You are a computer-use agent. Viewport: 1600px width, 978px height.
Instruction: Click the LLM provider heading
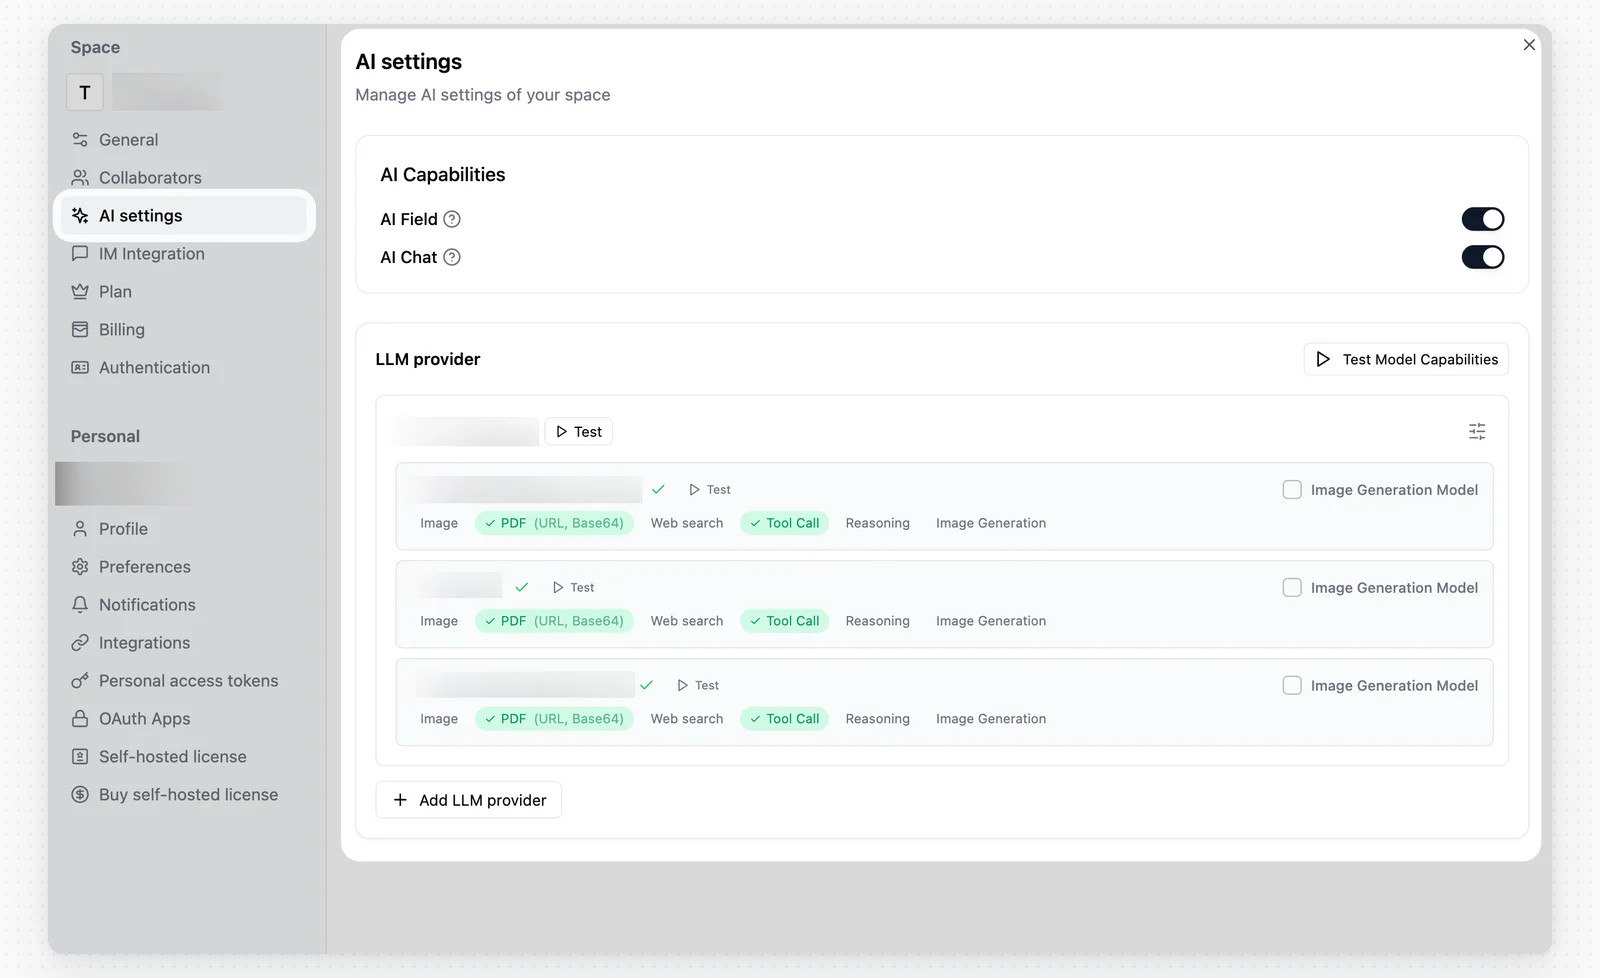(x=428, y=359)
